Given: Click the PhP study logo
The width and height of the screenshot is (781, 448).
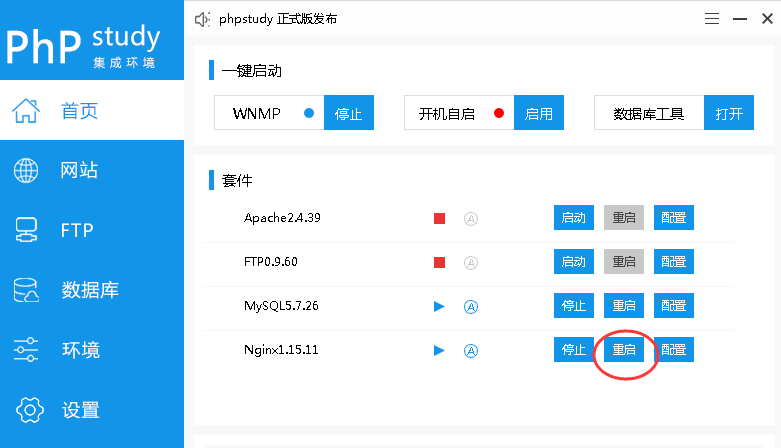Looking at the screenshot, I should point(83,45).
